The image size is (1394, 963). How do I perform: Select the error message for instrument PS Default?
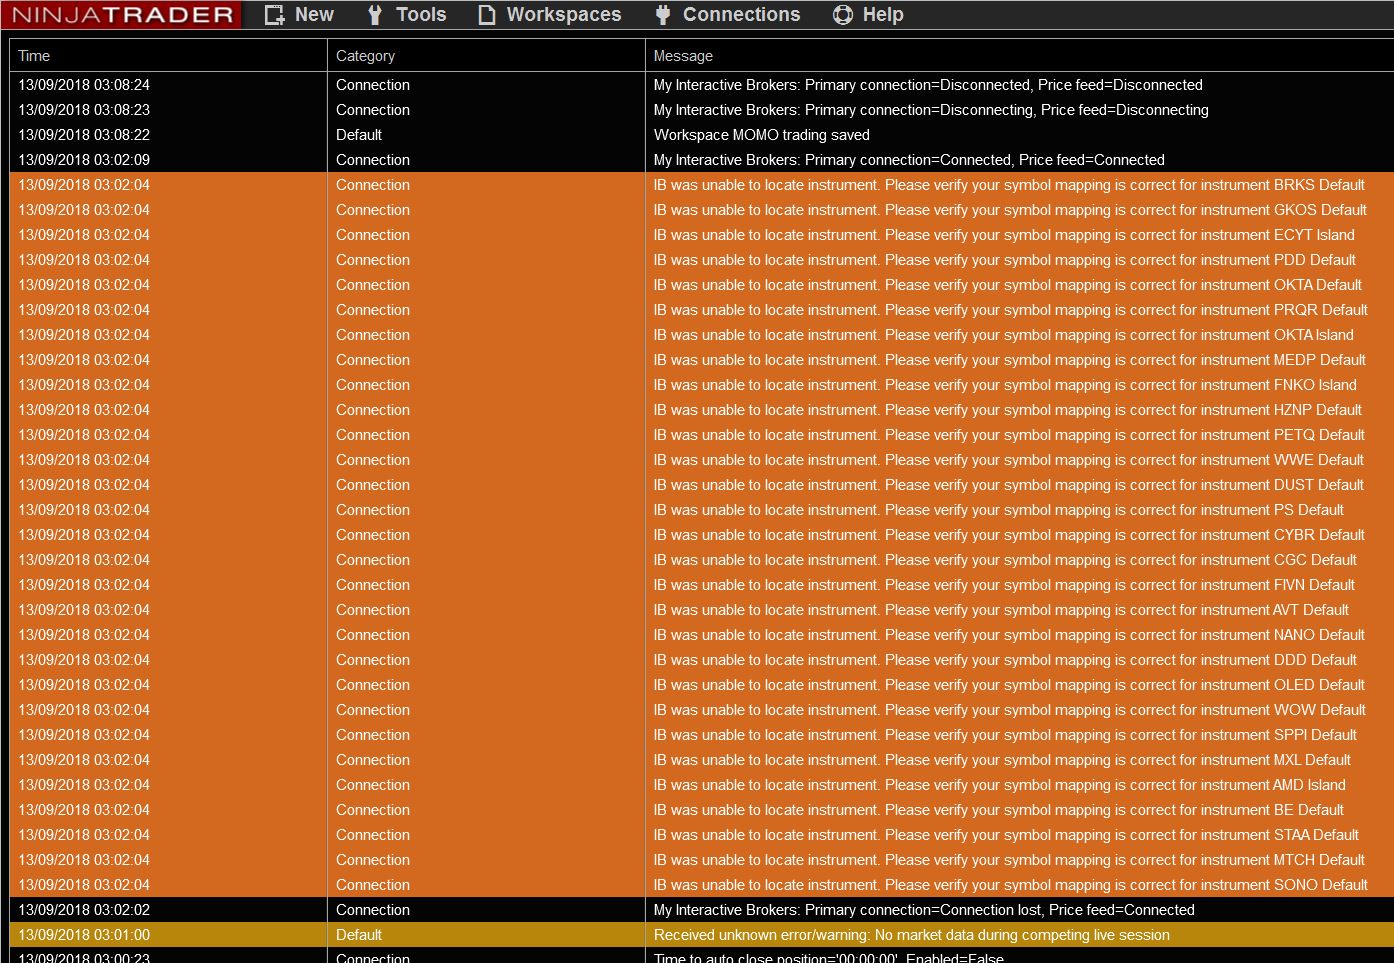(999, 510)
